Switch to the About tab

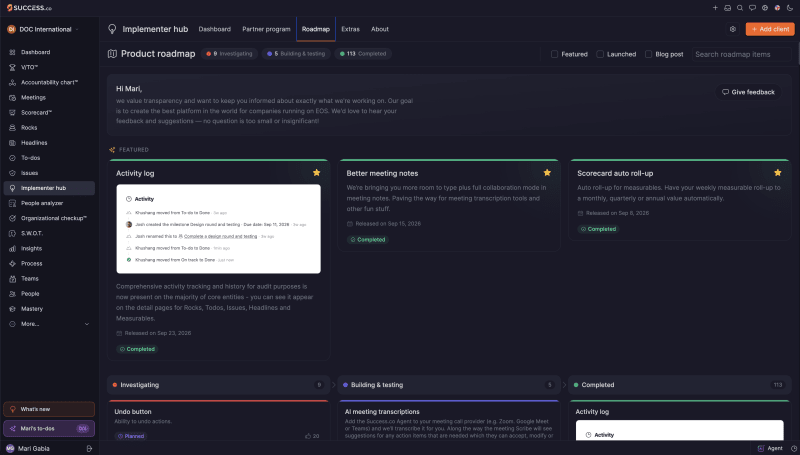380,29
